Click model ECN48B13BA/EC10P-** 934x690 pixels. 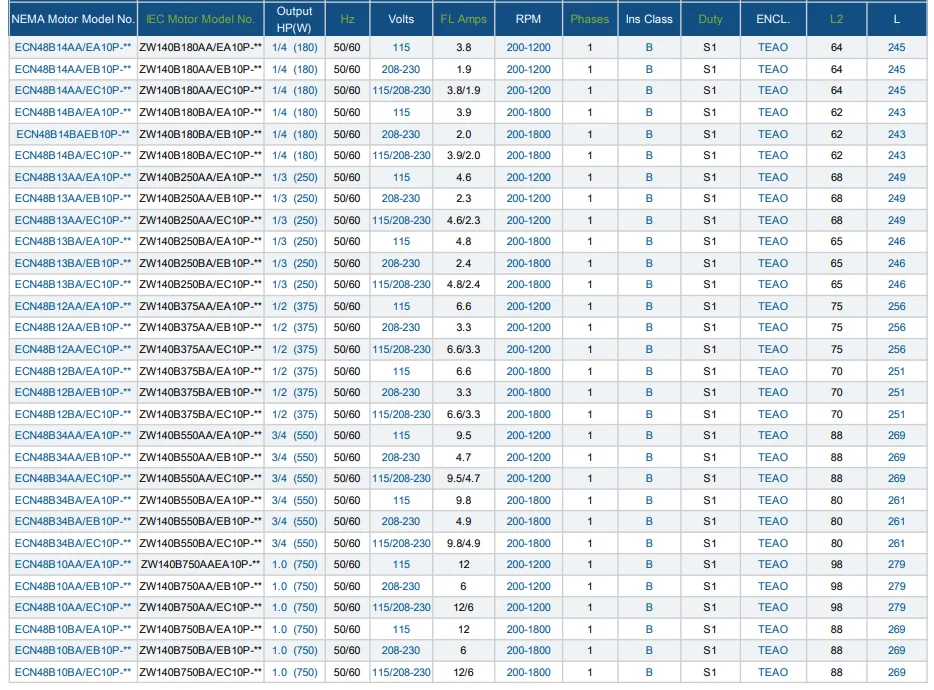(73, 284)
